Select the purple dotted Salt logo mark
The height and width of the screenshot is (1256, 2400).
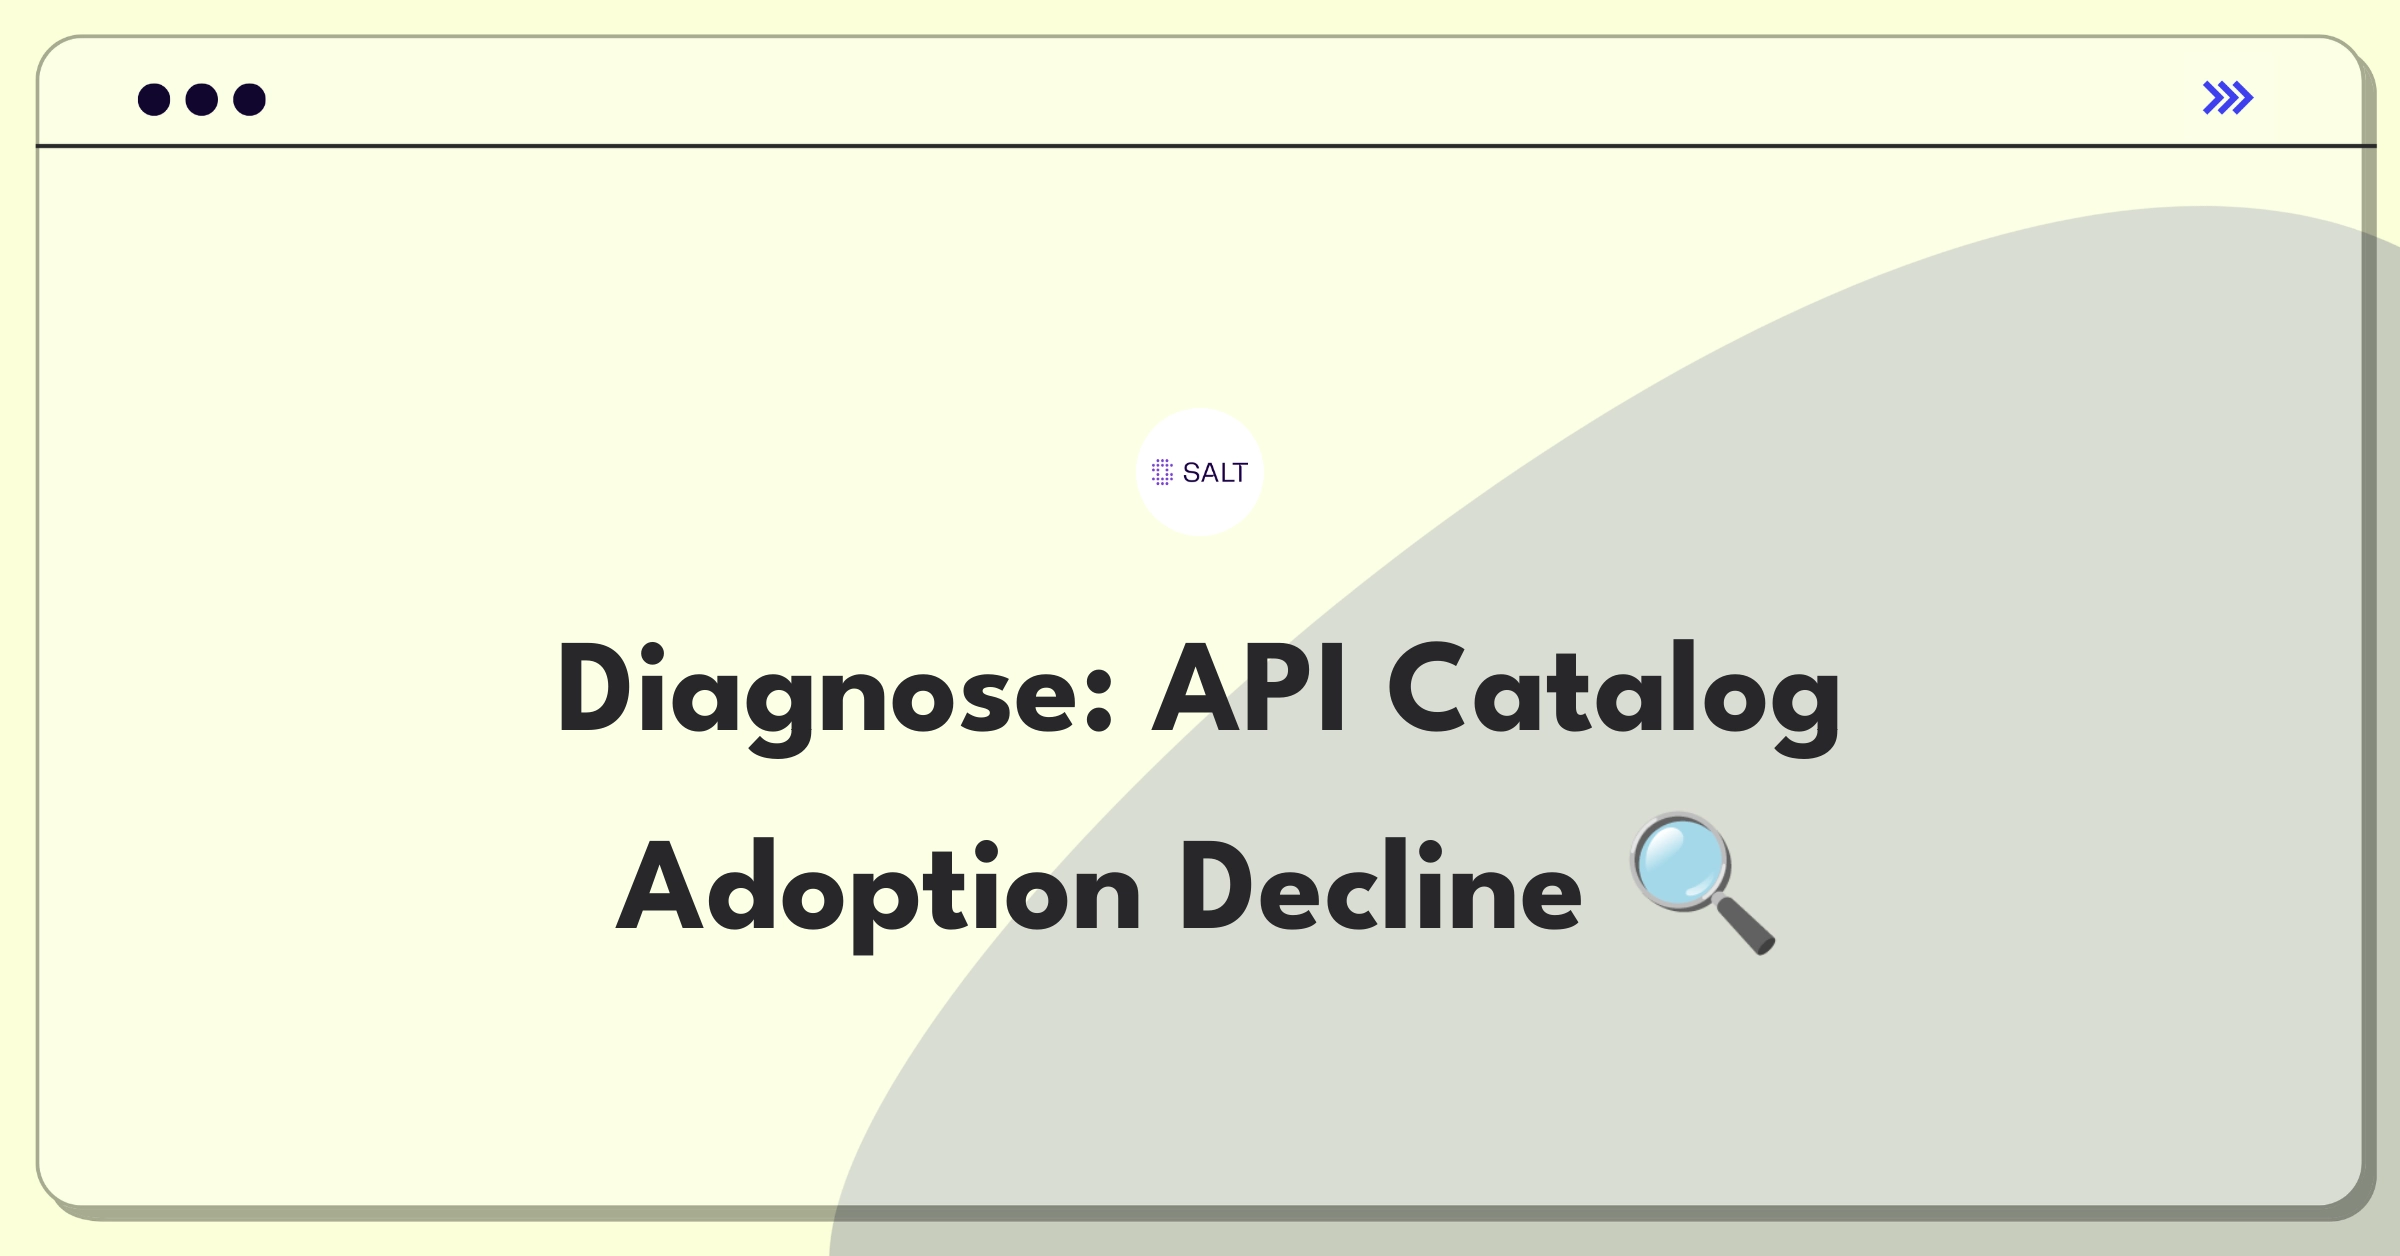click(1162, 472)
